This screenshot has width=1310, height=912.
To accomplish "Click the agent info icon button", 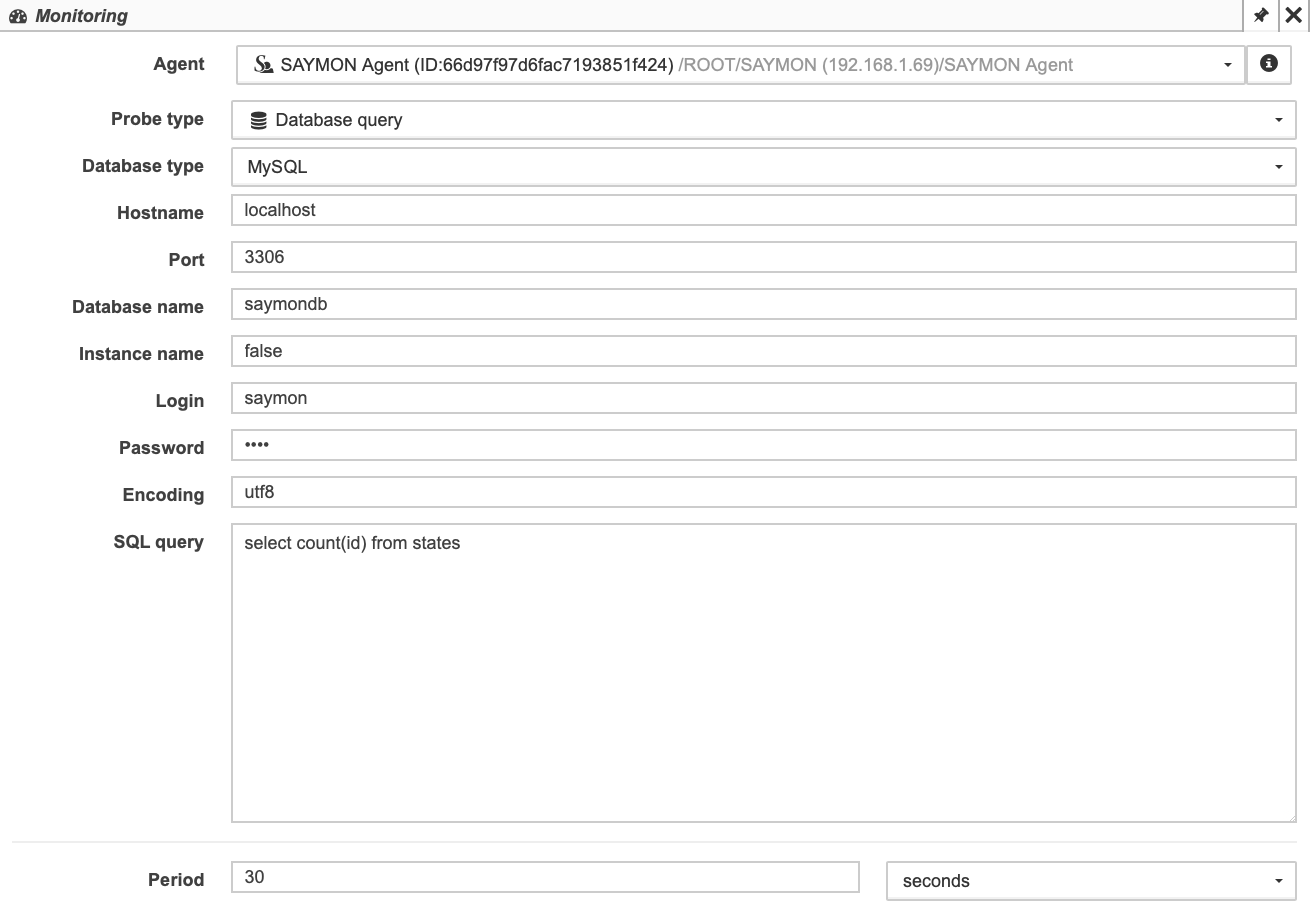I will click(x=1269, y=64).
